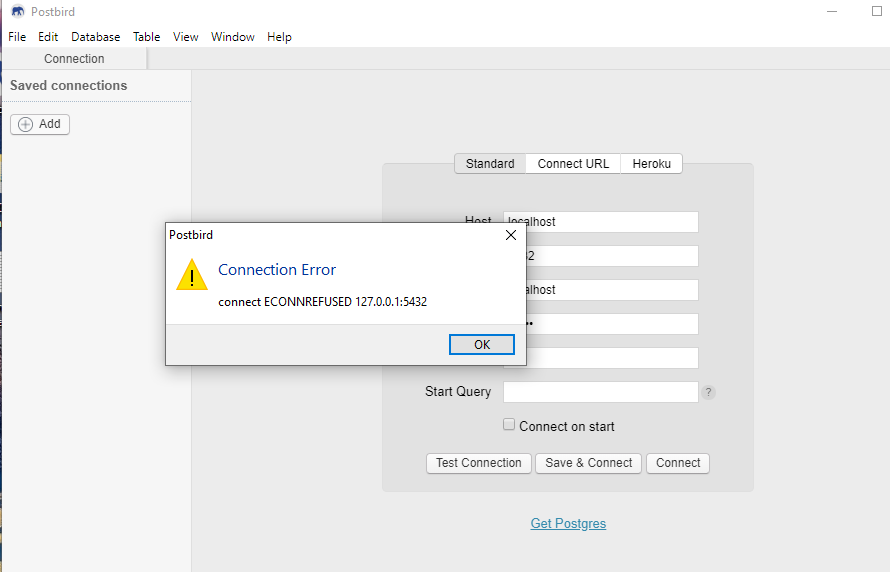
Task: Click the Password field with dots
Action: [612, 324]
